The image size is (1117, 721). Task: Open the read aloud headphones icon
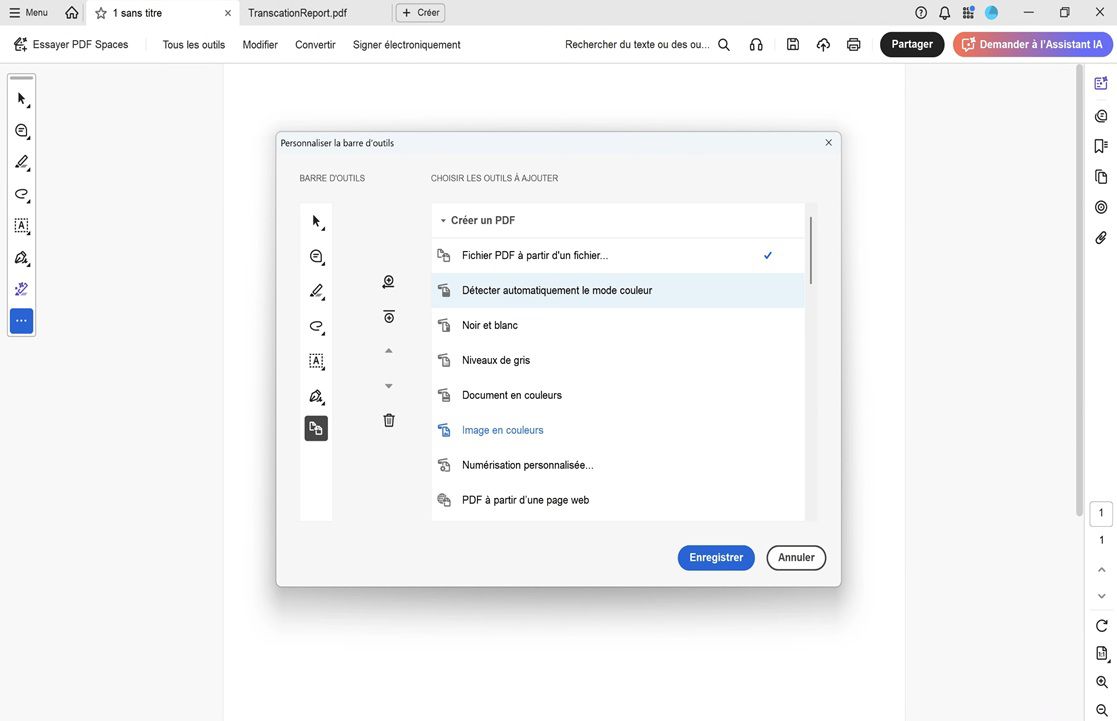[x=751, y=42]
